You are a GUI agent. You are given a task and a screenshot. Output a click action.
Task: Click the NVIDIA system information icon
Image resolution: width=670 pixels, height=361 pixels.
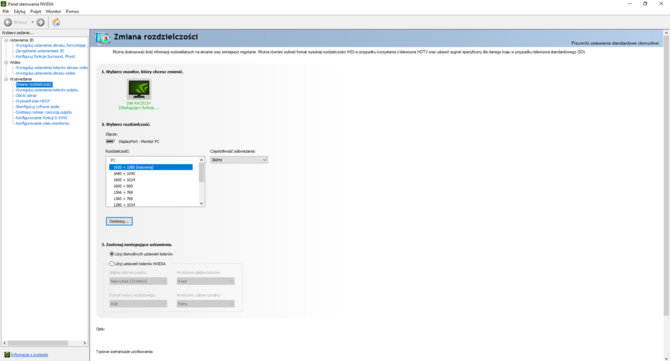(7, 355)
